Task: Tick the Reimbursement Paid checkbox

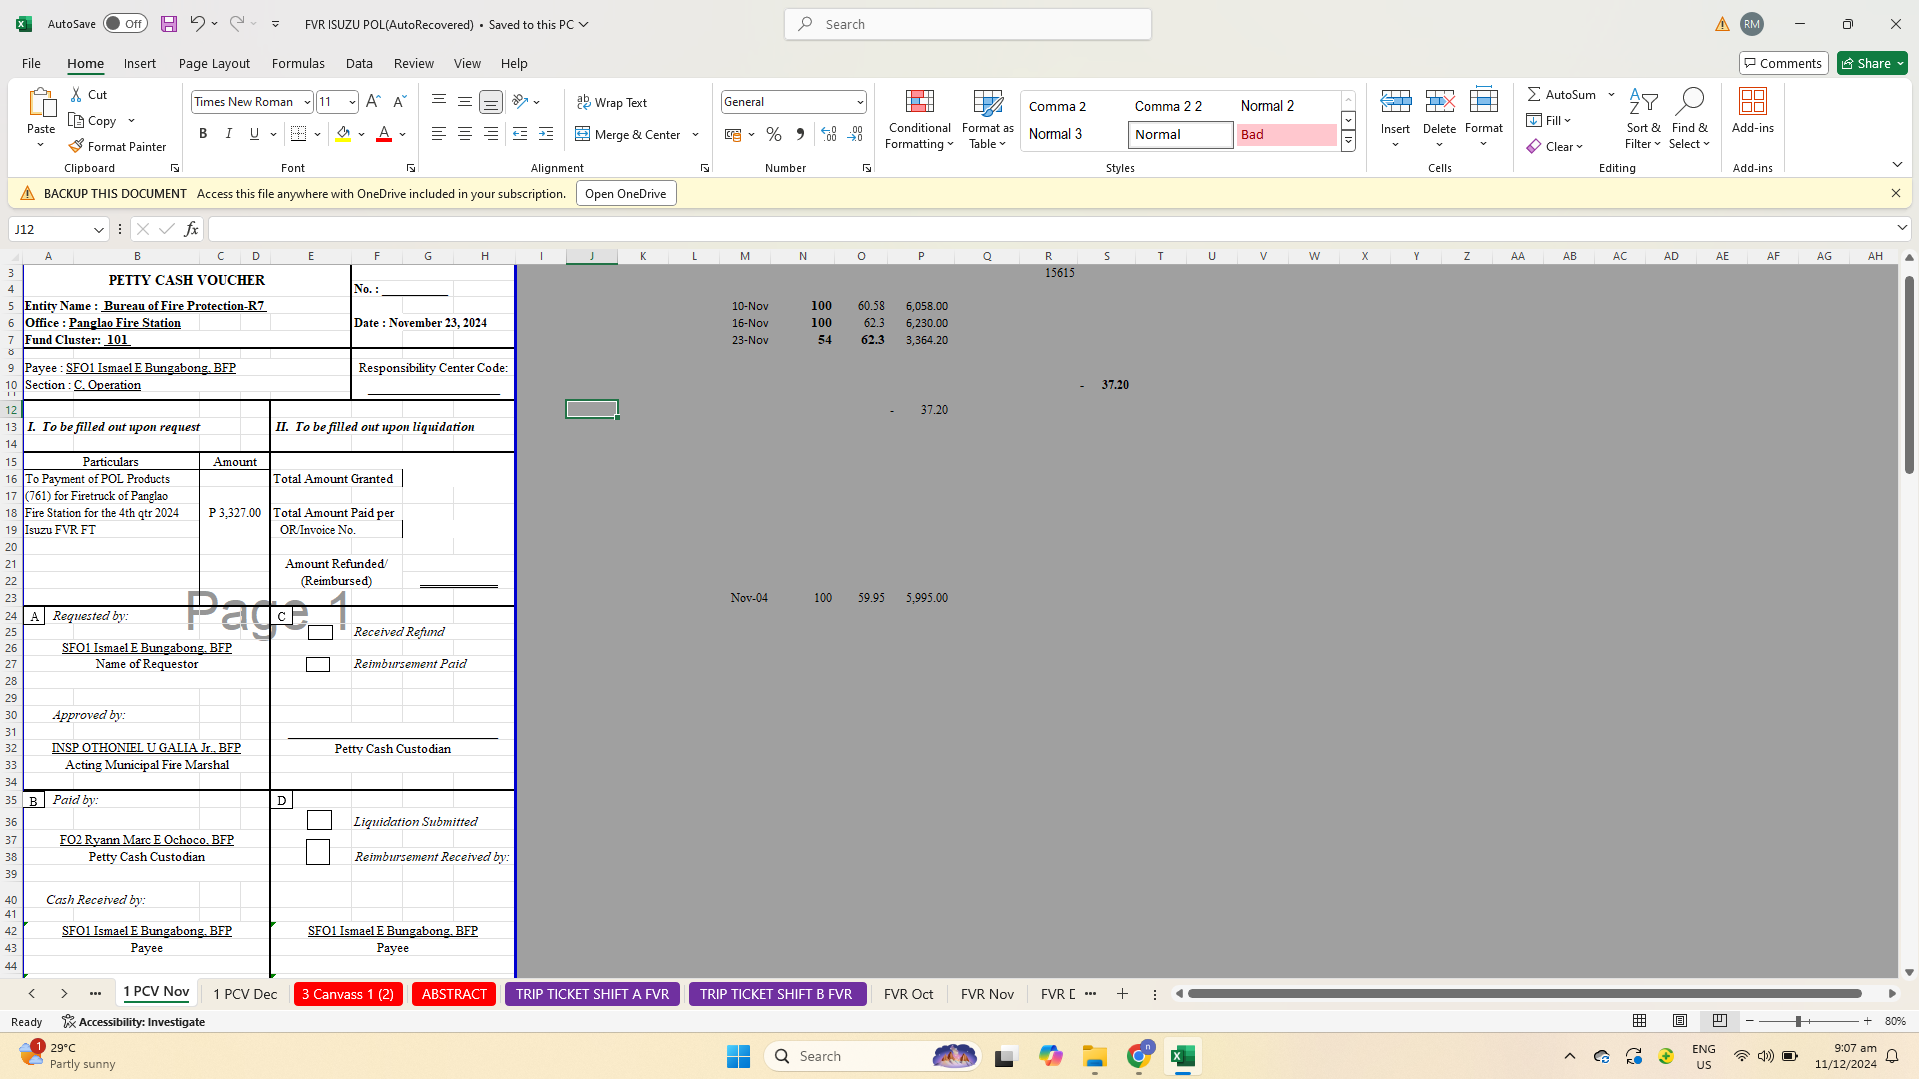Action: [x=318, y=664]
